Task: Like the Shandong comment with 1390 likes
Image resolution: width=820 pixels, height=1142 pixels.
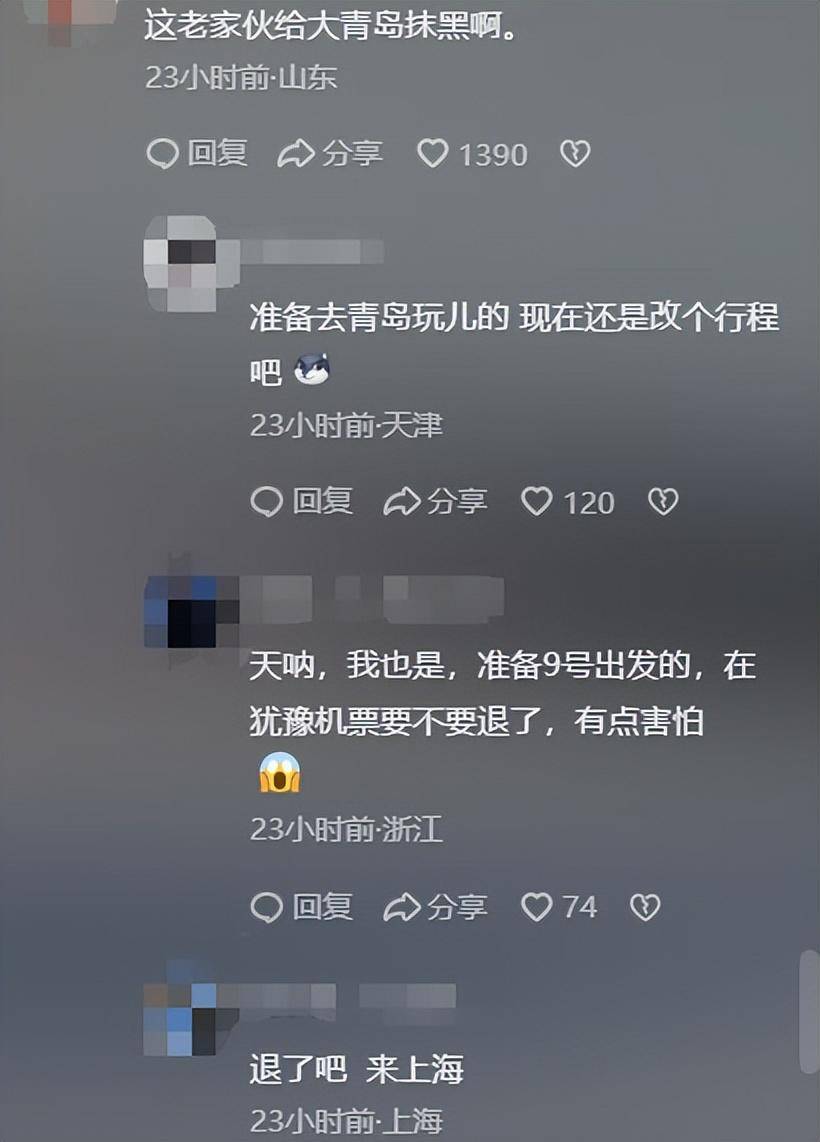Action: point(472,154)
